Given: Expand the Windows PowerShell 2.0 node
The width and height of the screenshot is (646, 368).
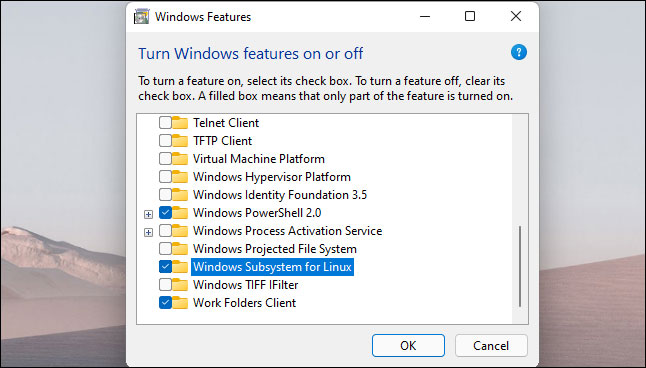Looking at the screenshot, I should pos(148,214).
